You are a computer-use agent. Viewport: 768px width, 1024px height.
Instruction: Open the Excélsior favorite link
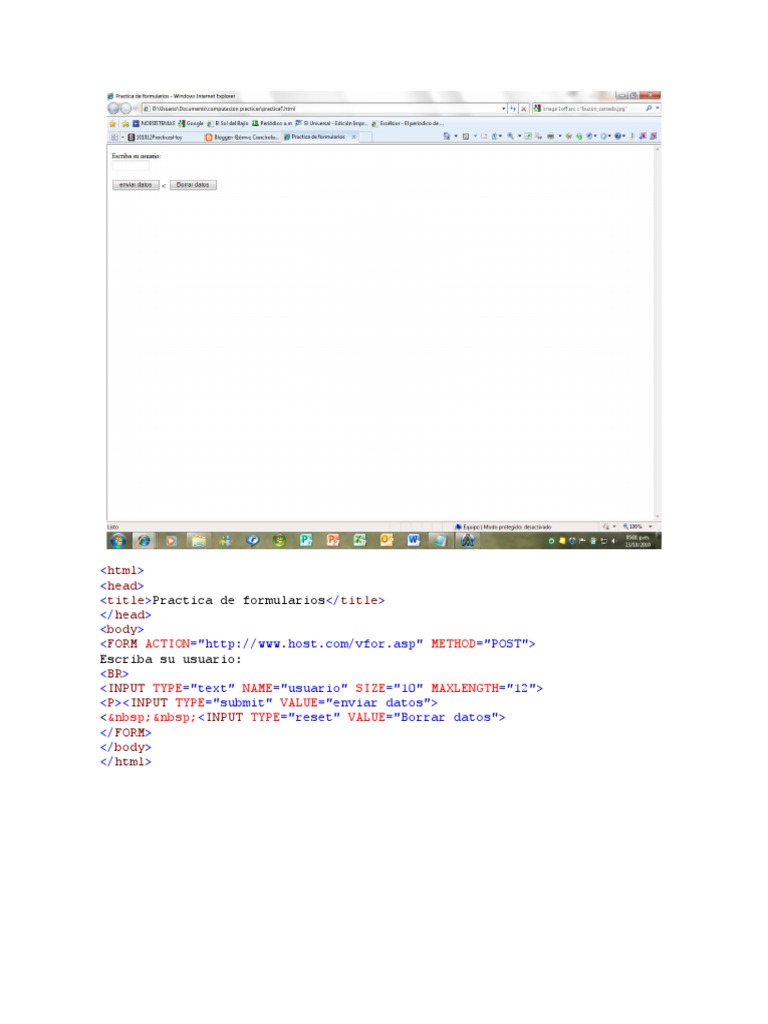[408, 123]
